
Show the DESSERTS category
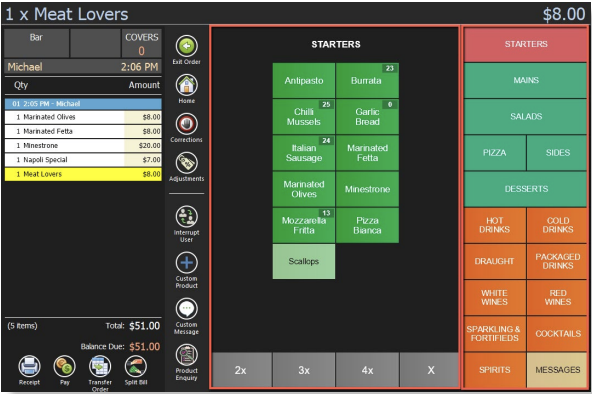click(x=526, y=189)
